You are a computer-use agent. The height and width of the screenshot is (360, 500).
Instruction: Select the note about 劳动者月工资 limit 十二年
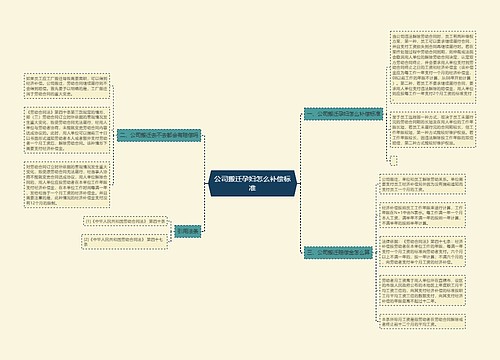(x=422, y=290)
